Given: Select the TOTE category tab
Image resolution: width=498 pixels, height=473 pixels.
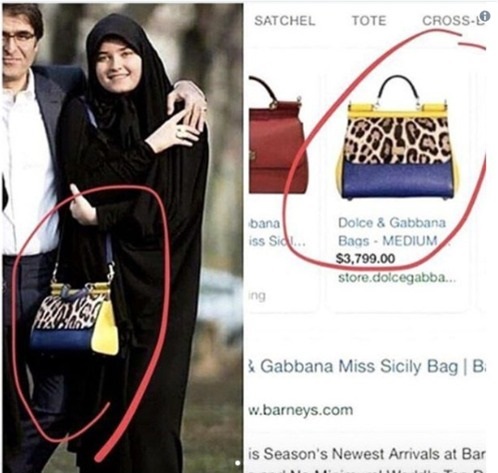Looking at the screenshot, I should (x=369, y=21).
